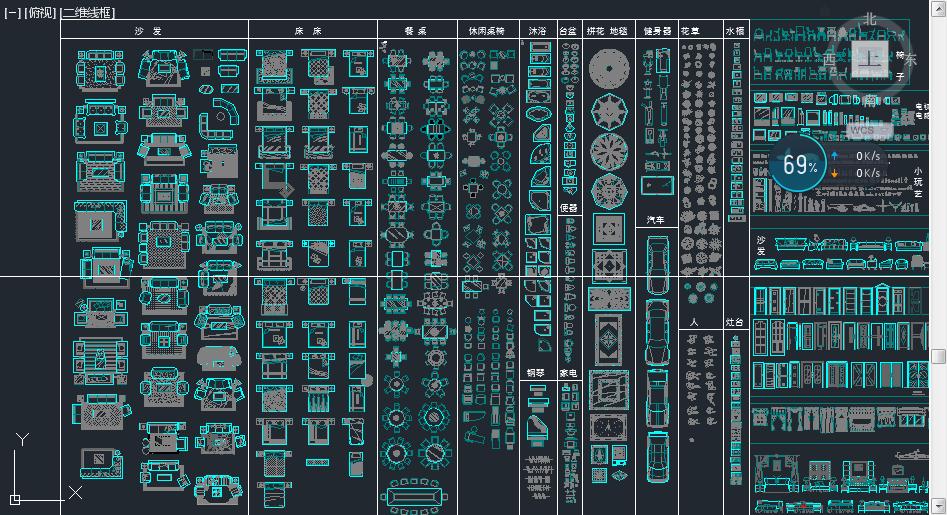Click the vertical scrollbar thumb
This screenshot has width=947, height=515.
(938, 356)
